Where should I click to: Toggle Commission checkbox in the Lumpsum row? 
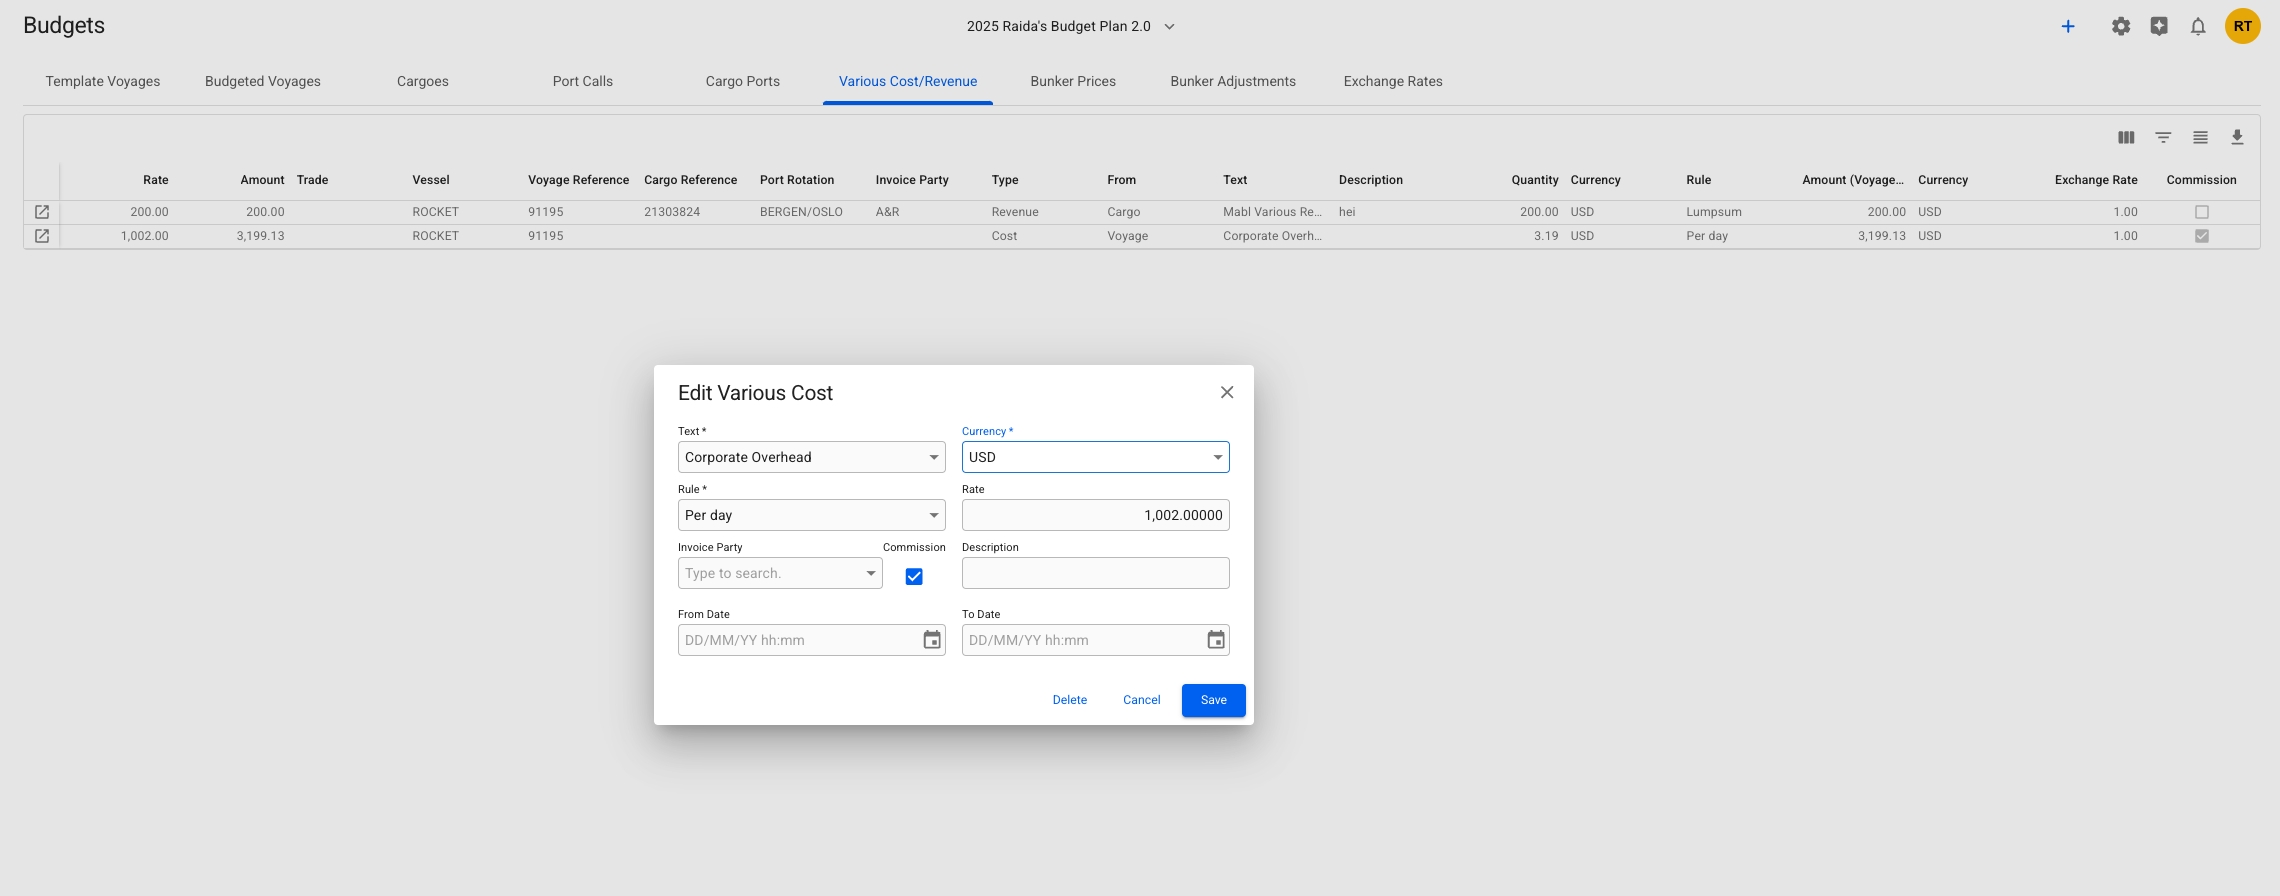2201,212
